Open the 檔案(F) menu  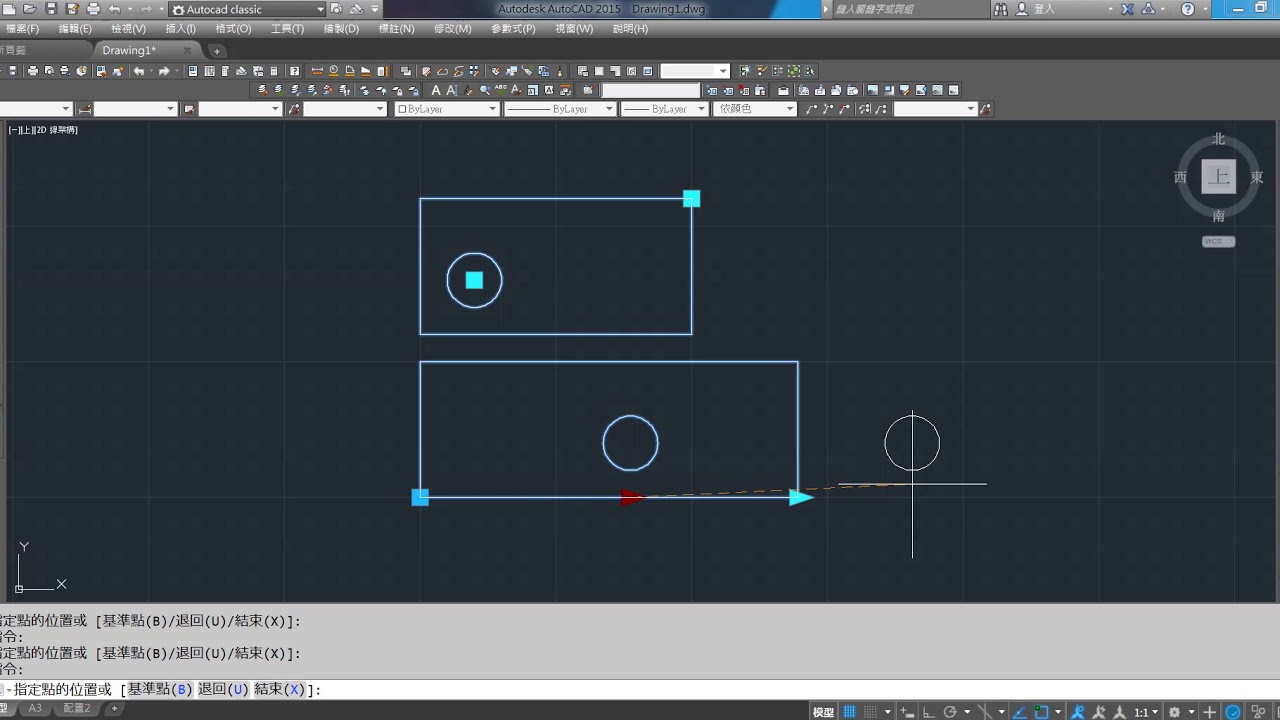[20, 29]
